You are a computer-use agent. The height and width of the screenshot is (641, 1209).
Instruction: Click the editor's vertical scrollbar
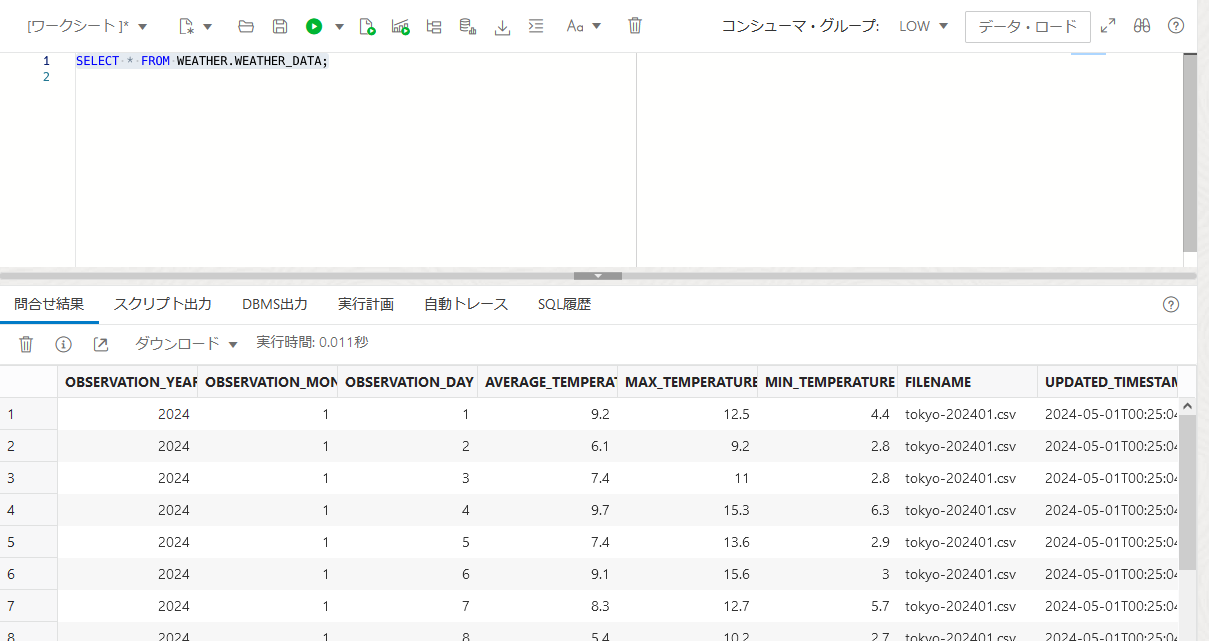click(1190, 151)
